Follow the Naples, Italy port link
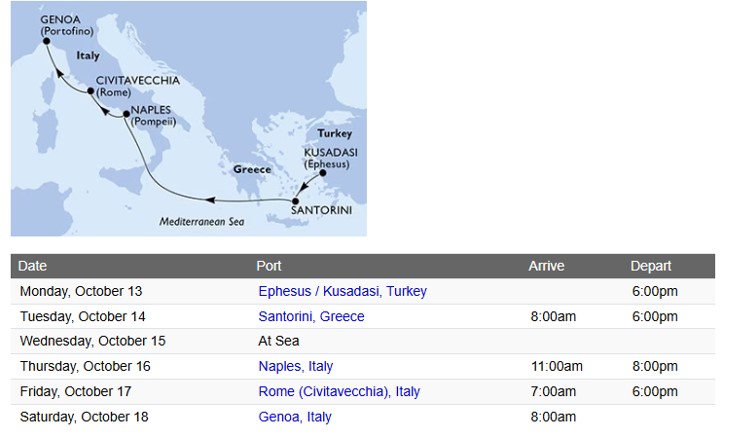This screenshot has width=746, height=434. (295, 366)
